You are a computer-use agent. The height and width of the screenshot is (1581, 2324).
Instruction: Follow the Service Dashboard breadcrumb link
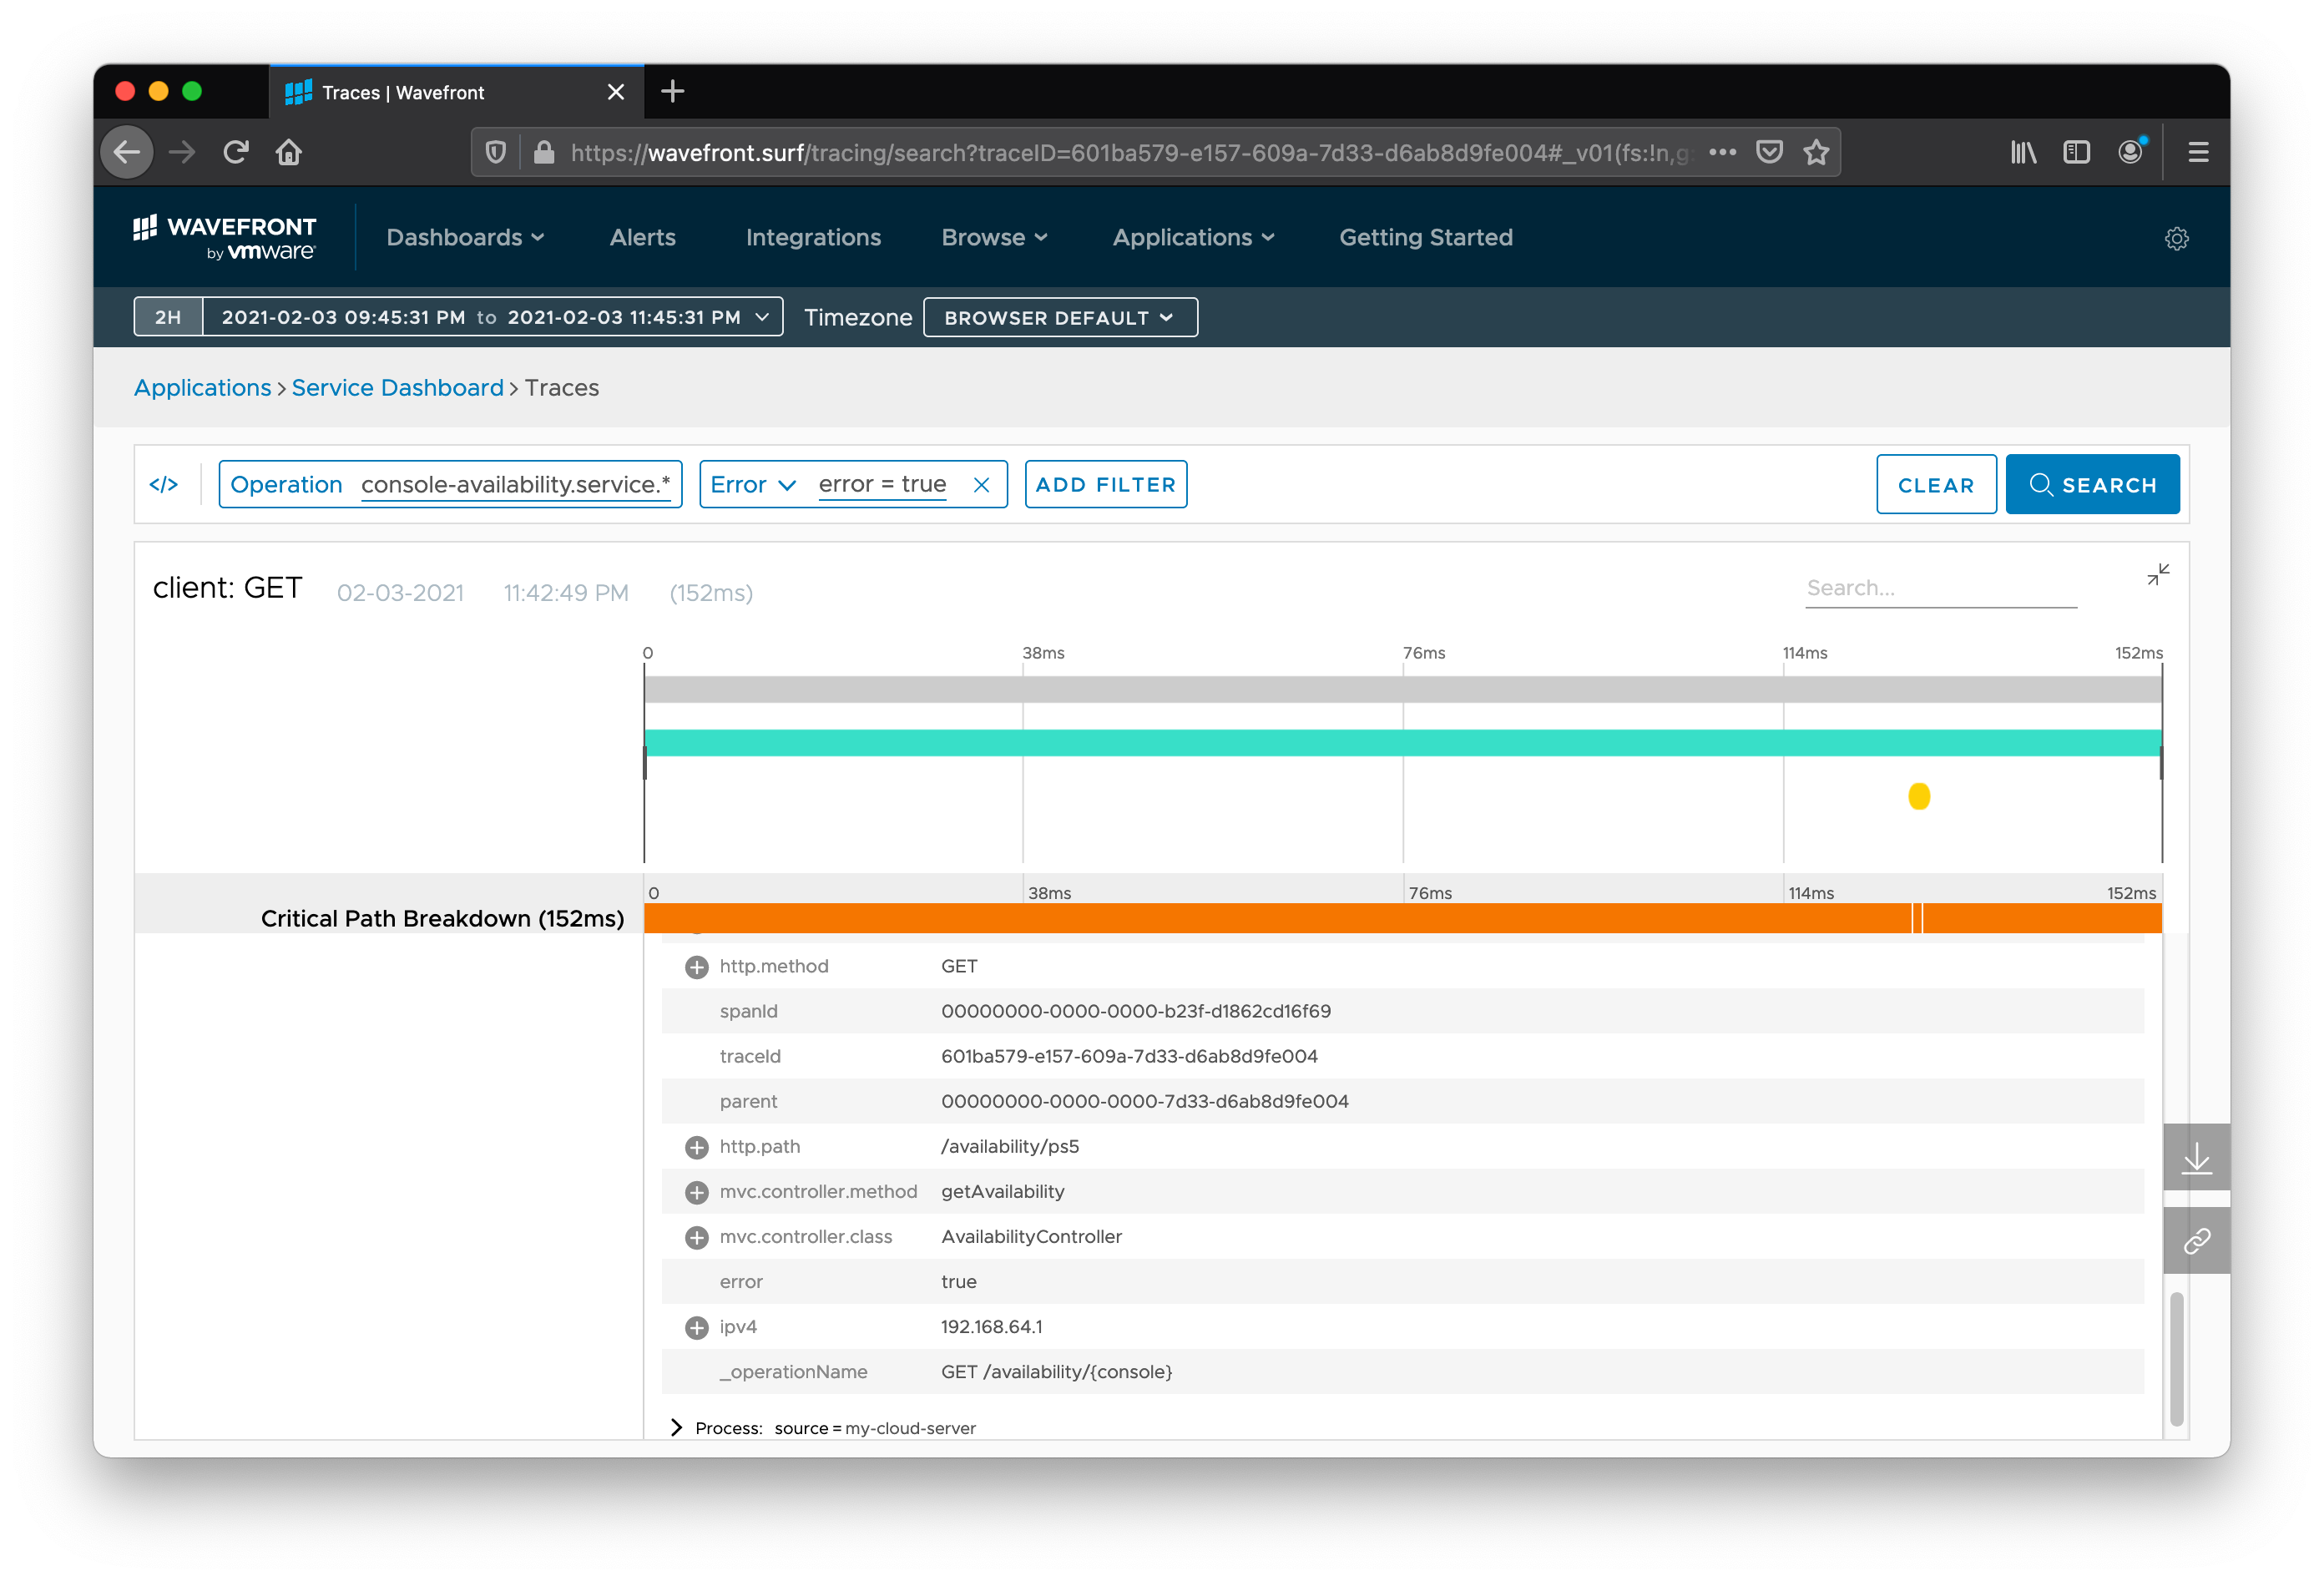397,388
